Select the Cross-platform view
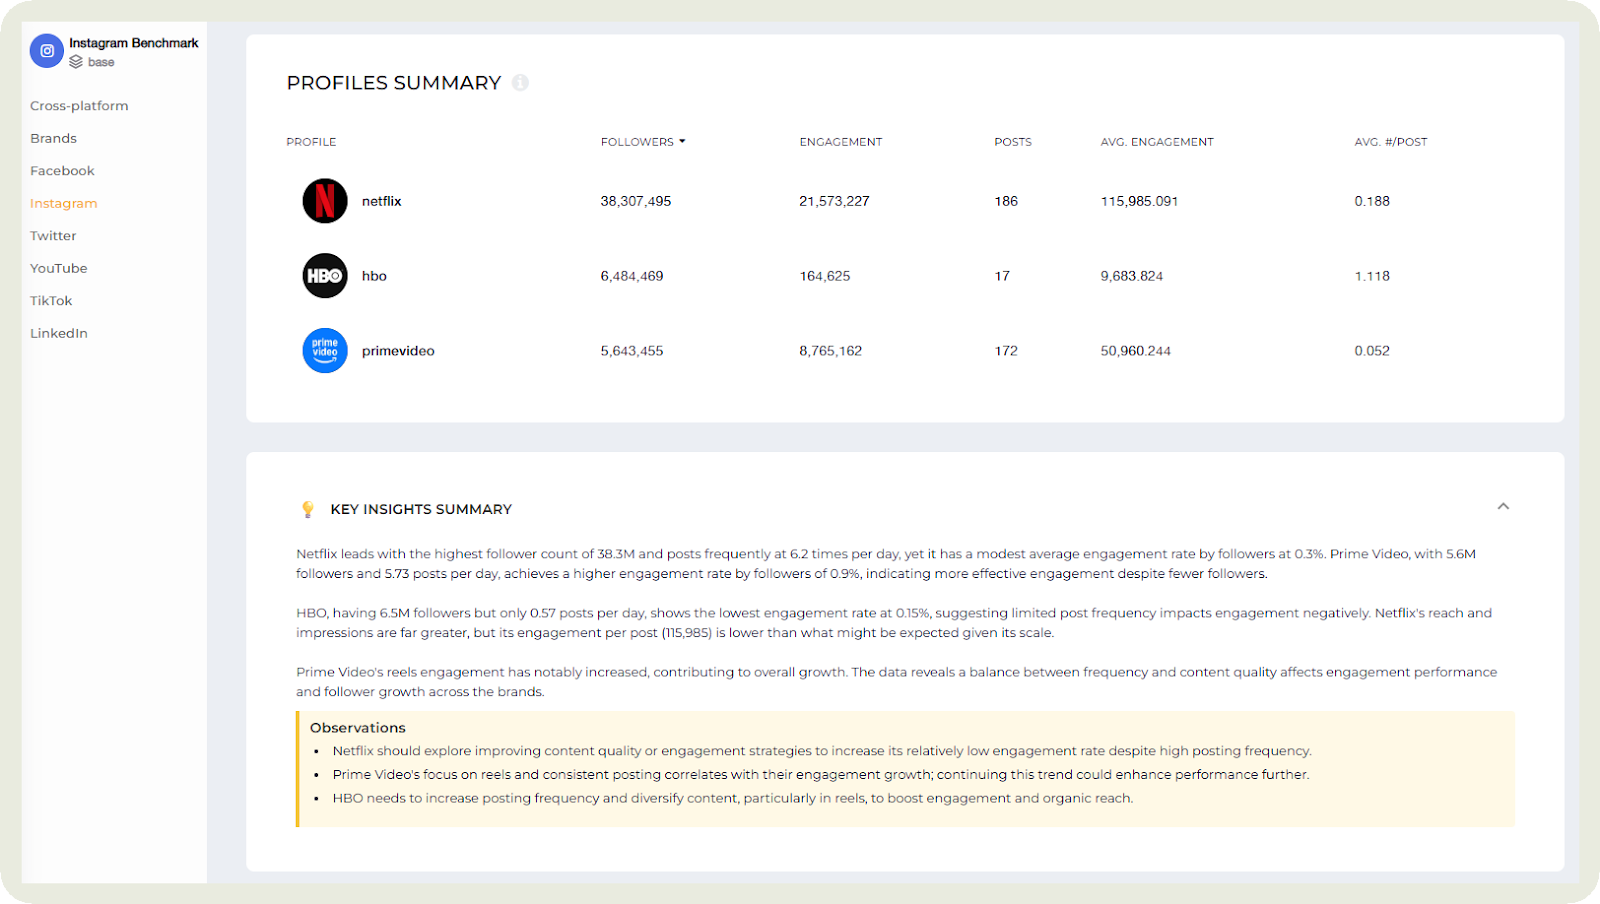The height and width of the screenshot is (904, 1600). point(79,105)
